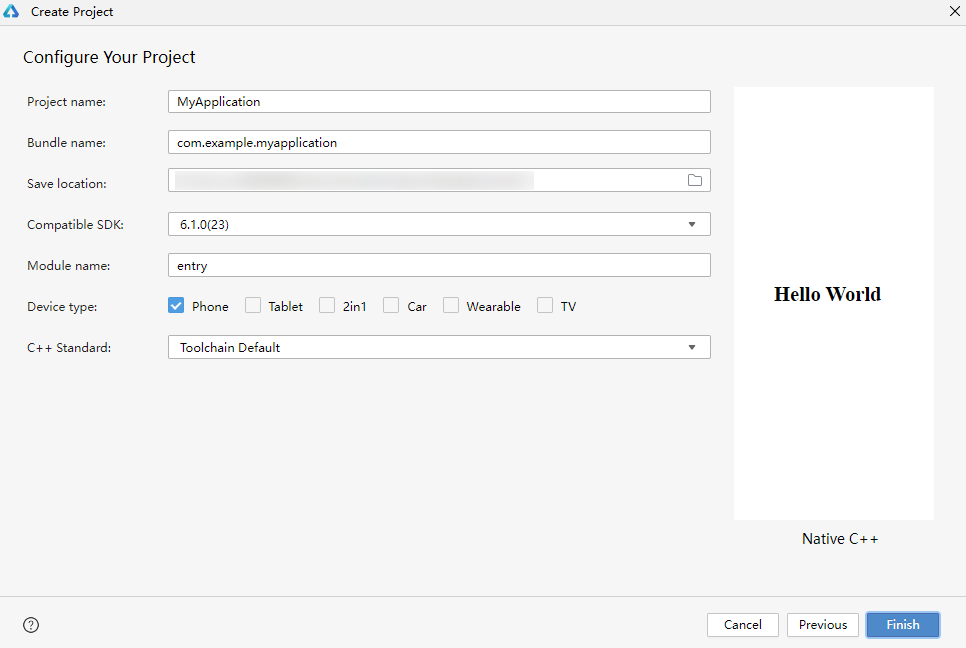The image size is (966, 648).
Task: Enable the Tablet device type checkbox
Action: pyautogui.click(x=253, y=306)
